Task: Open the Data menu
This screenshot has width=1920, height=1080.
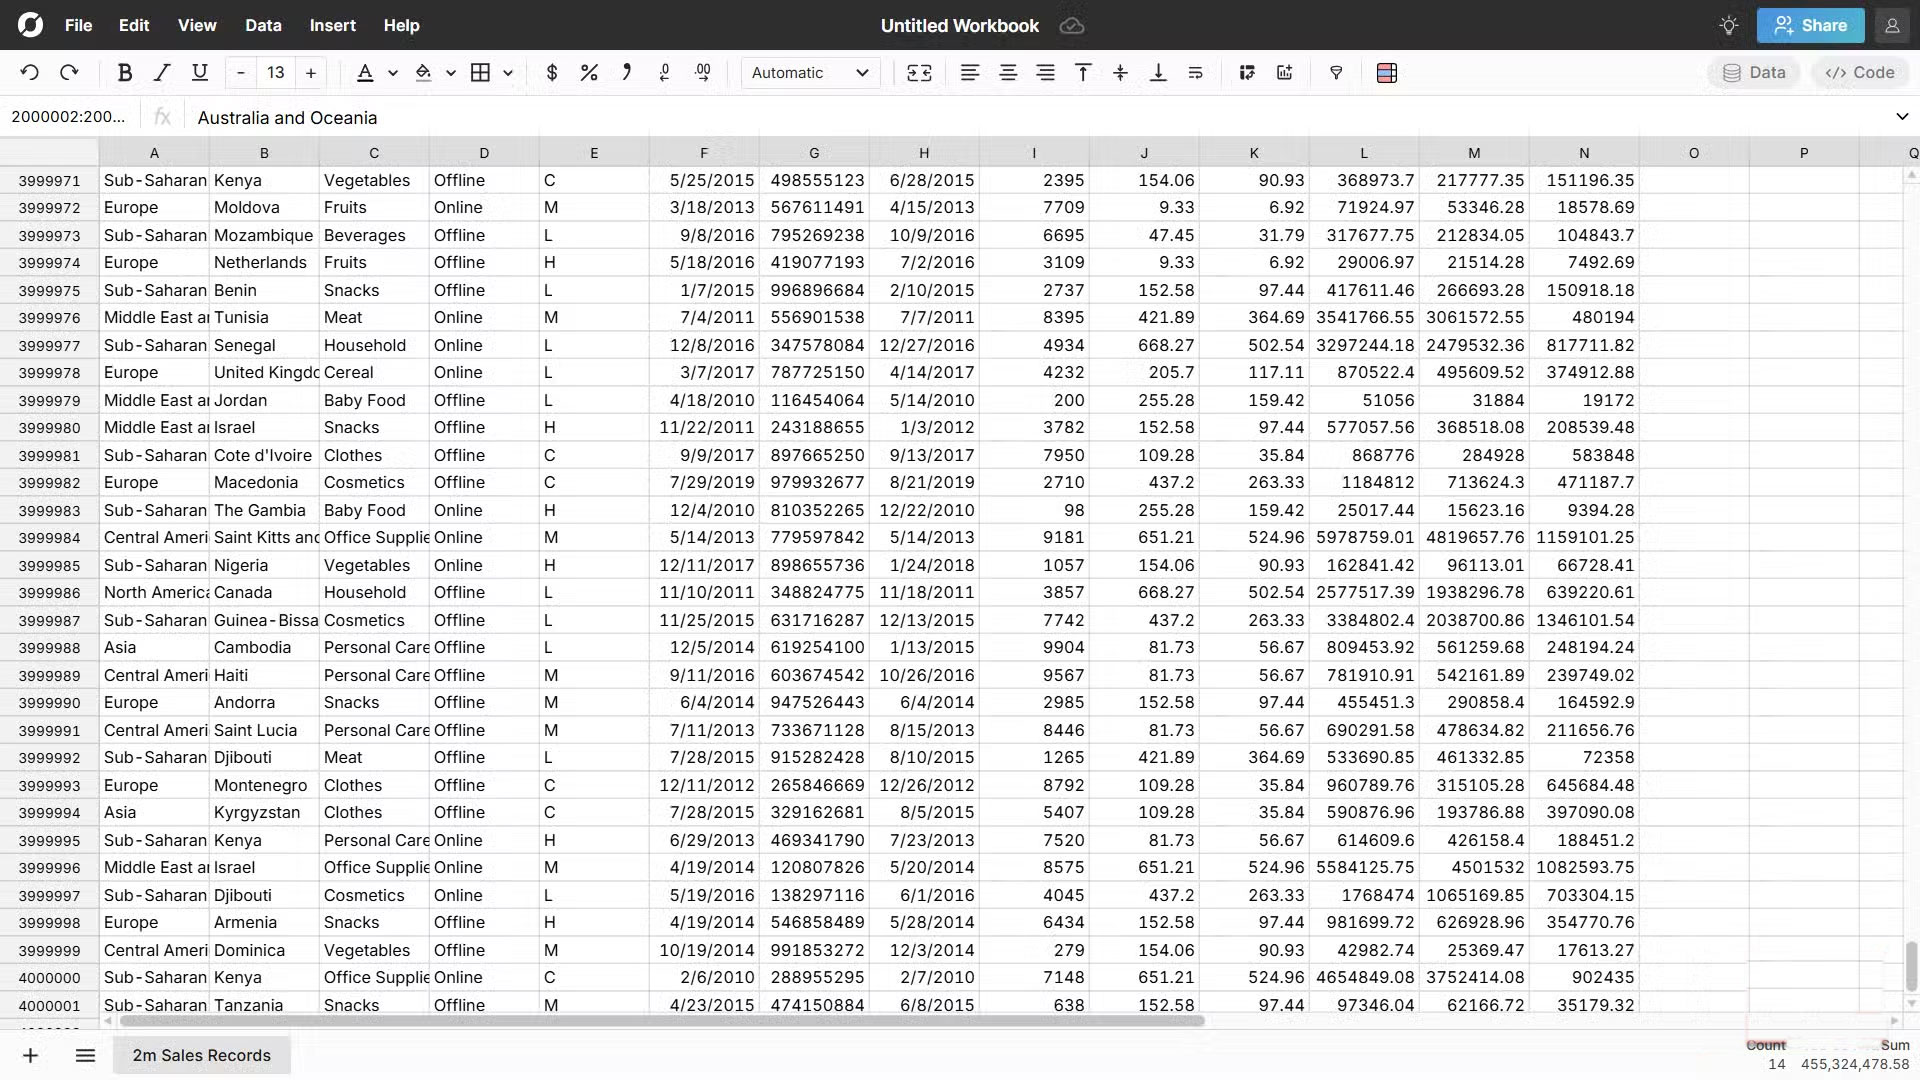Action: click(262, 25)
